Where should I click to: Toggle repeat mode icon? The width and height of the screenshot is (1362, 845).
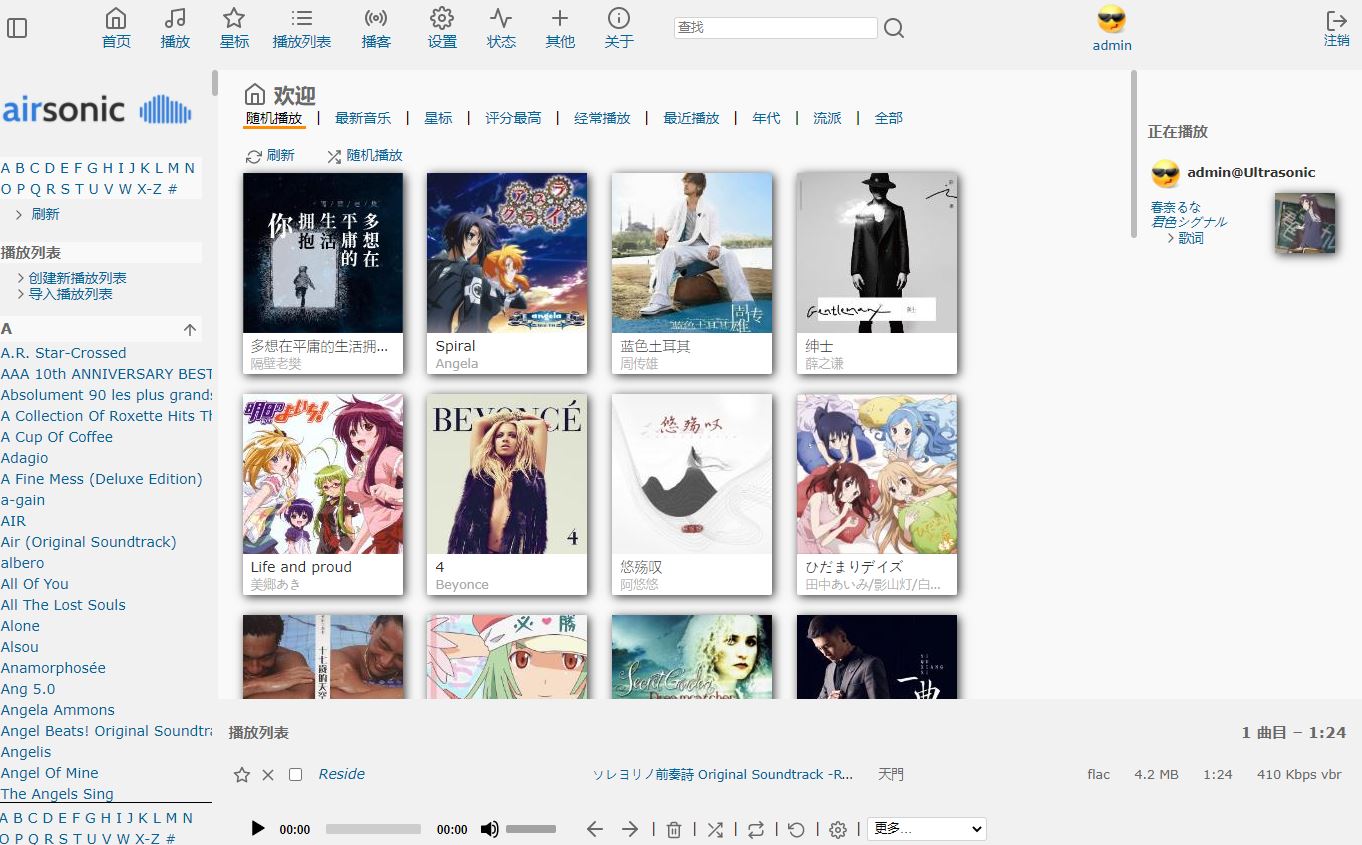[756, 829]
